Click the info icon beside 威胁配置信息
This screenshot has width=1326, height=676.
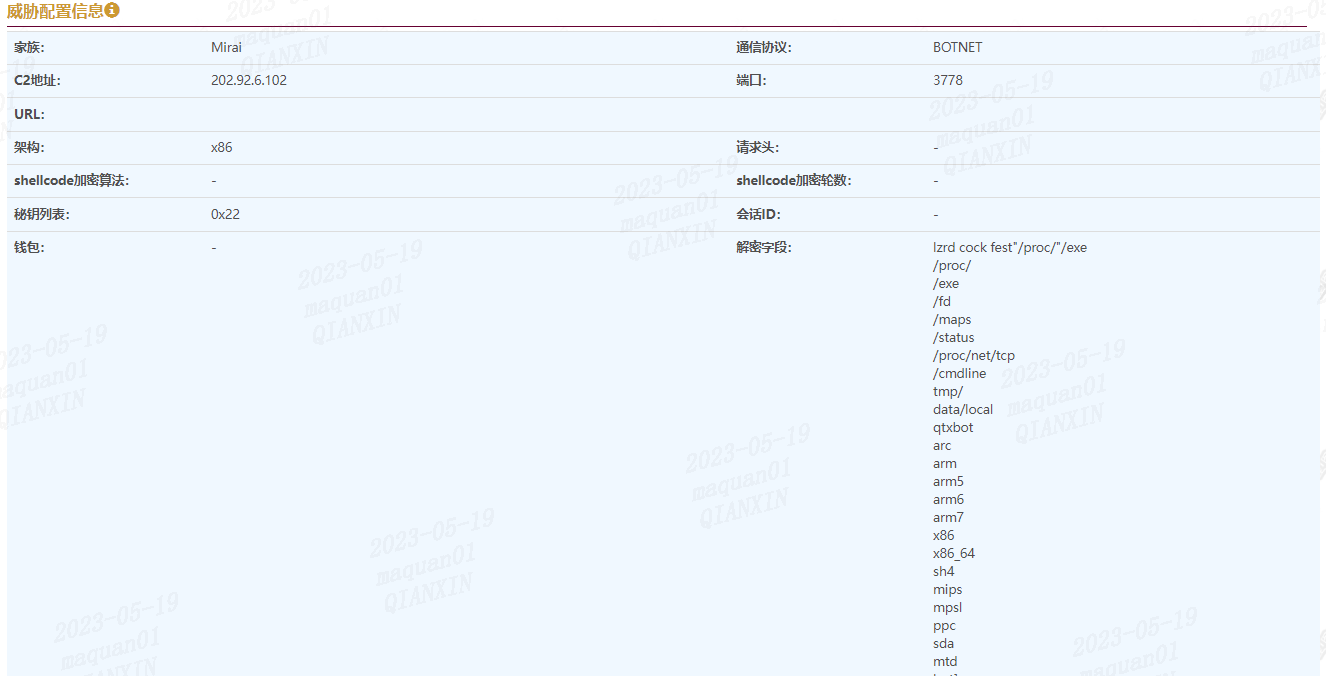pyautogui.click(x=112, y=11)
